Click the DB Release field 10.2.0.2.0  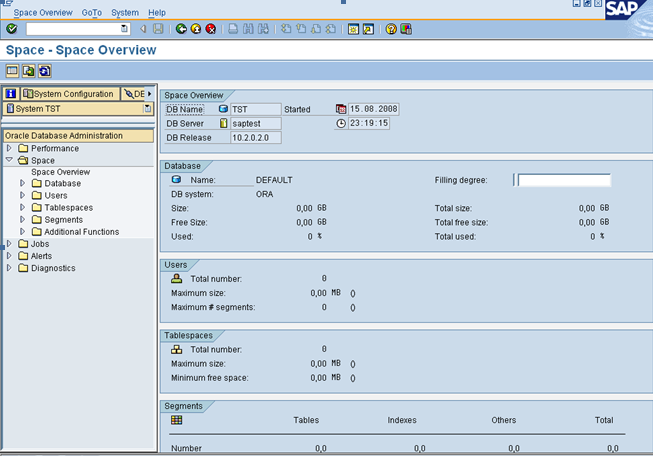256,137
